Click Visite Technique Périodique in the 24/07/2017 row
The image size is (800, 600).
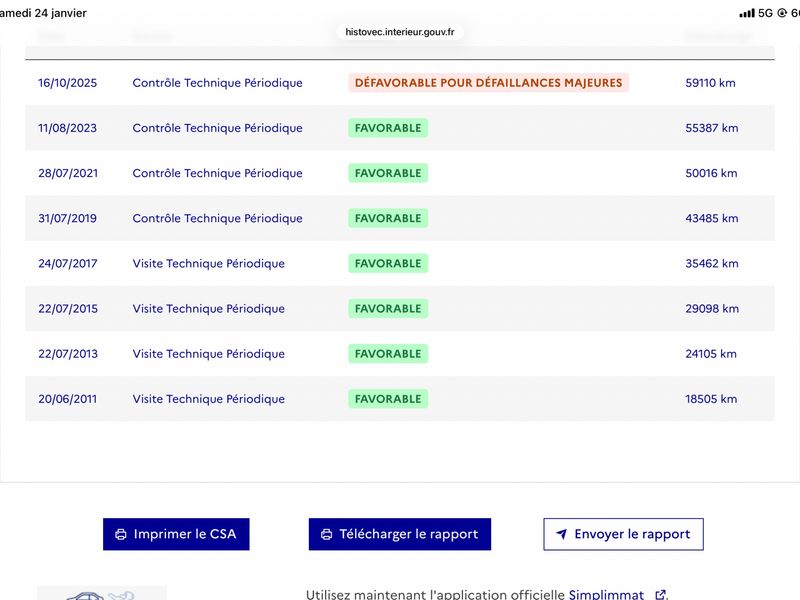click(x=209, y=263)
